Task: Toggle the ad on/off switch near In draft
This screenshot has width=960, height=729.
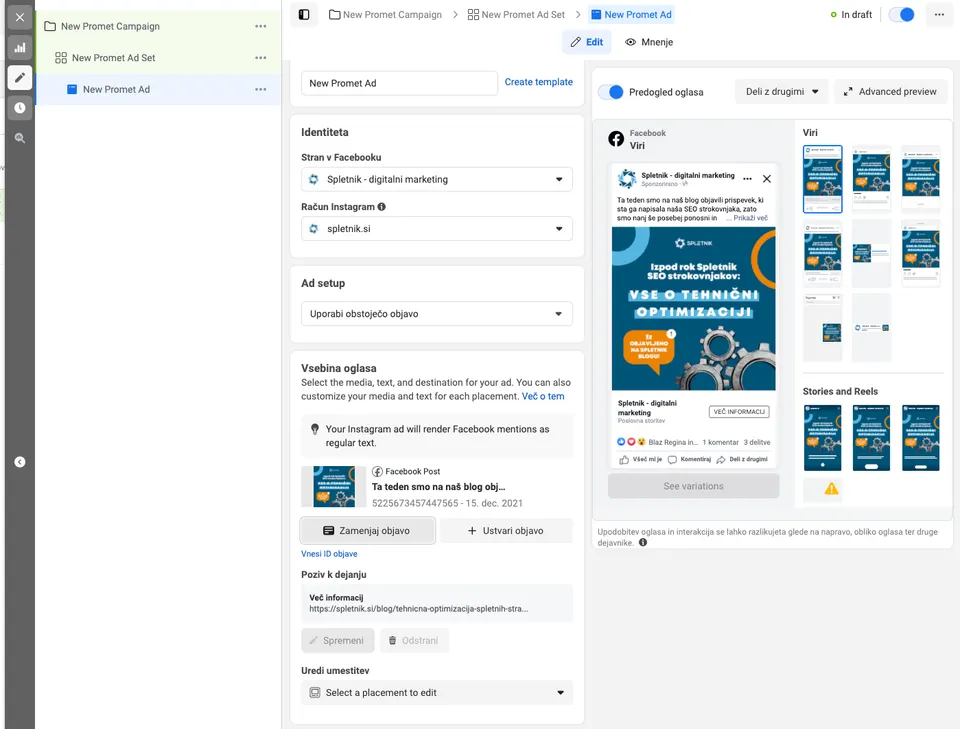Action: [902, 15]
